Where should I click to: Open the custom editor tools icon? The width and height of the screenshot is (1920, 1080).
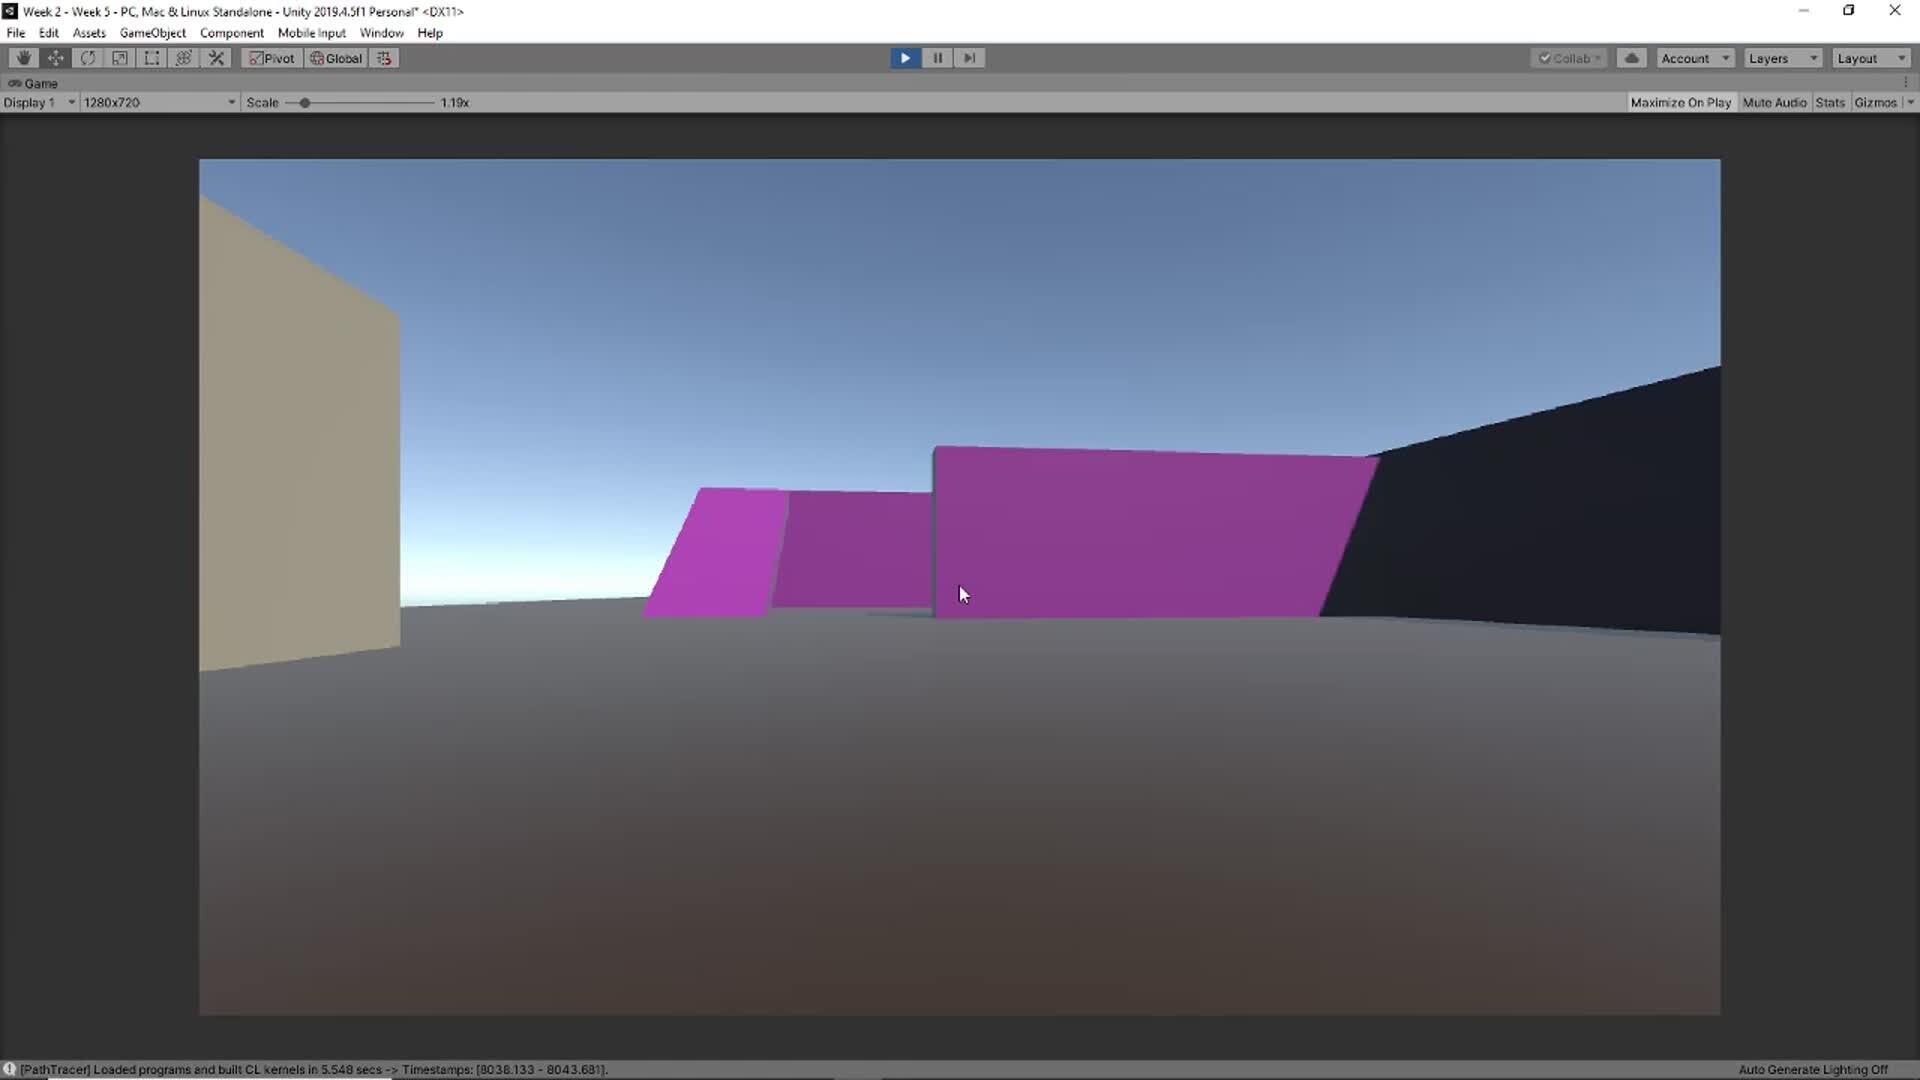(216, 58)
